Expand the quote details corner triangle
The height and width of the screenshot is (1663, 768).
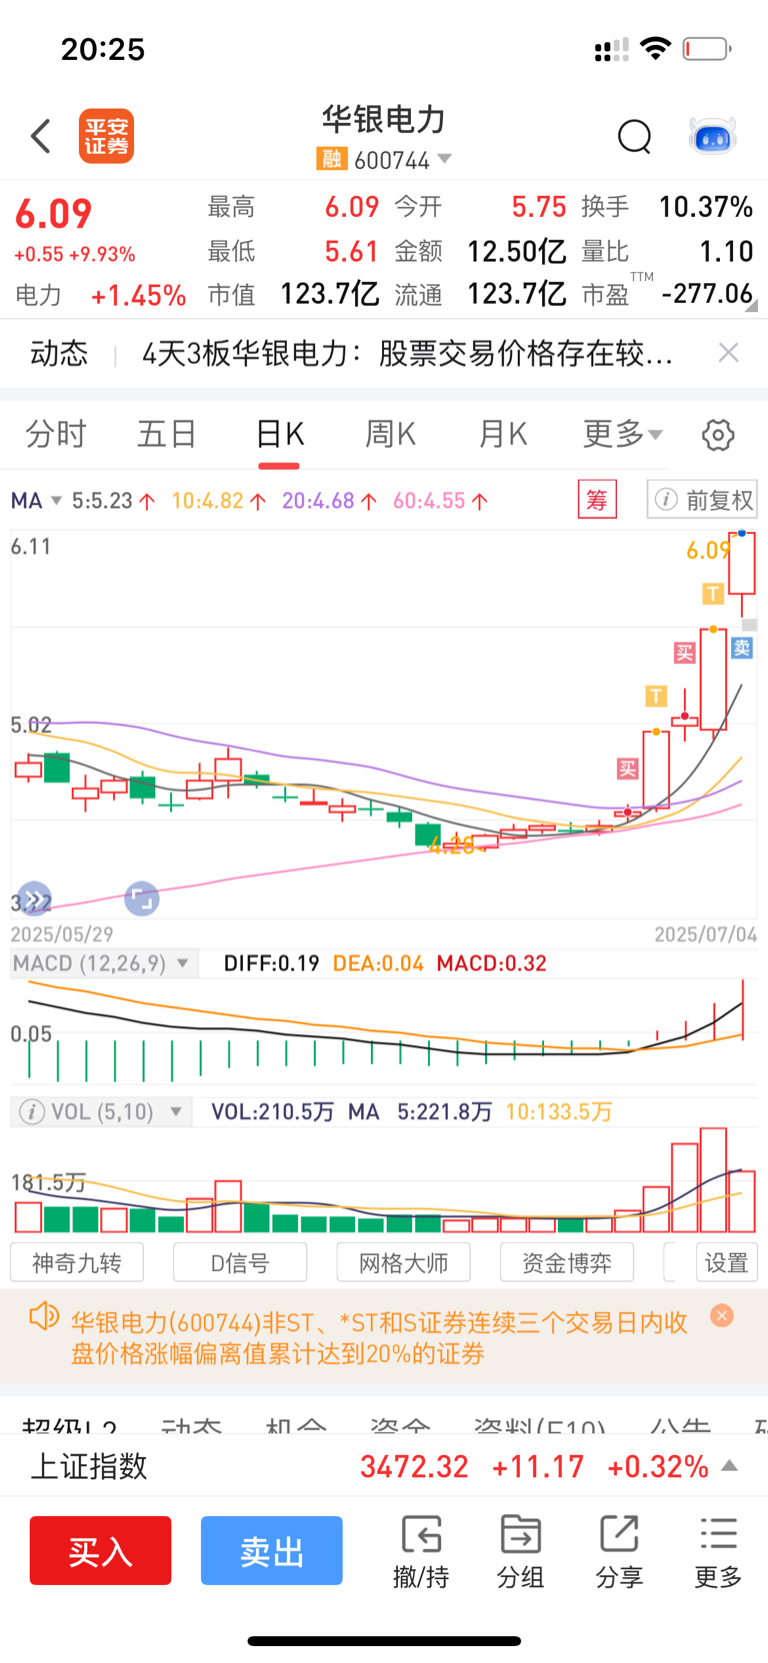[752, 305]
